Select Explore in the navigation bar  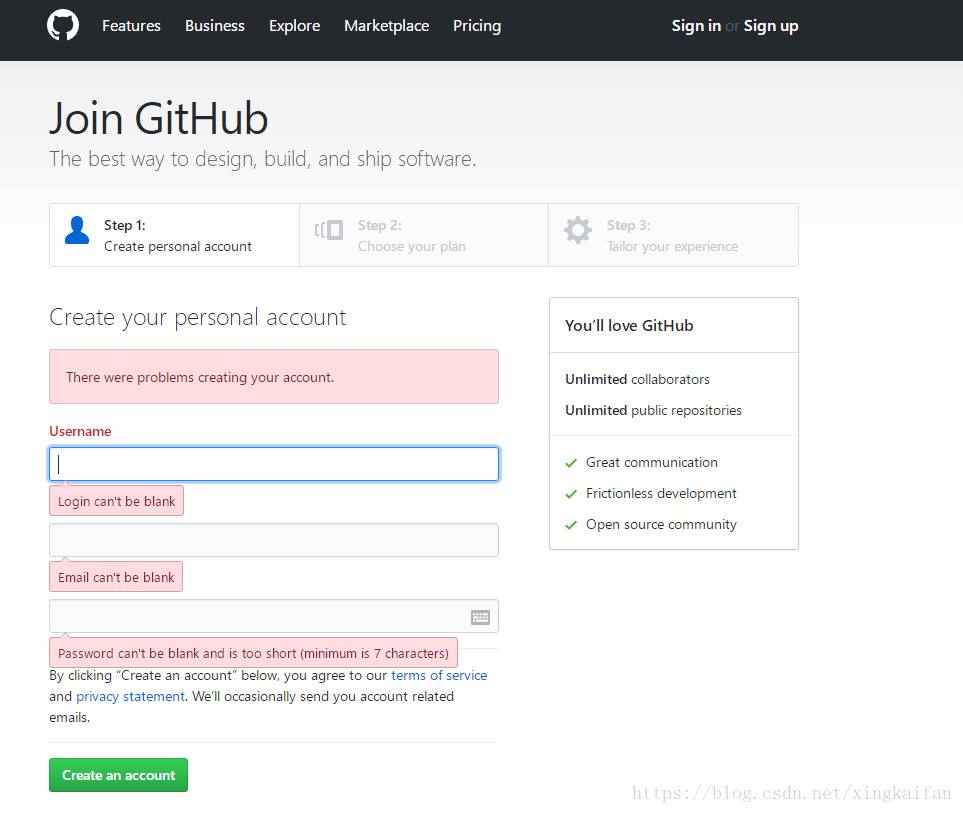(x=294, y=26)
